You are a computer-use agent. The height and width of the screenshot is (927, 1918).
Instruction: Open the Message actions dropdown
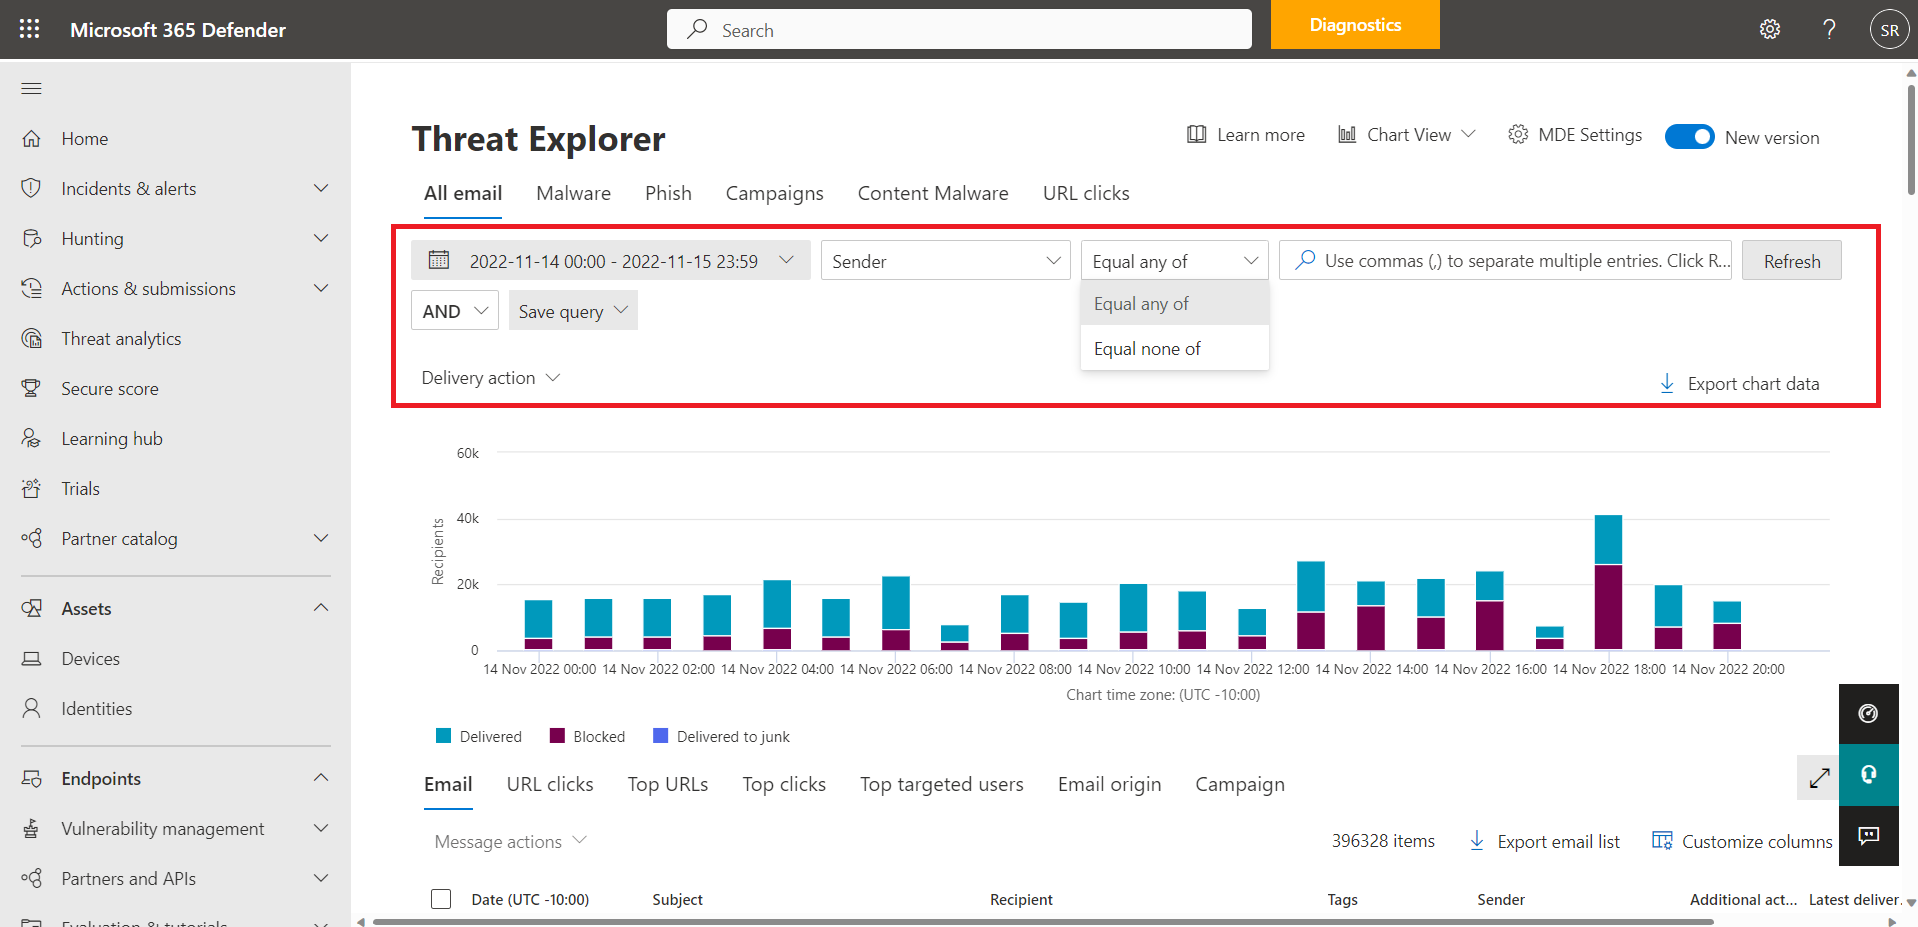pyautogui.click(x=510, y=841)
